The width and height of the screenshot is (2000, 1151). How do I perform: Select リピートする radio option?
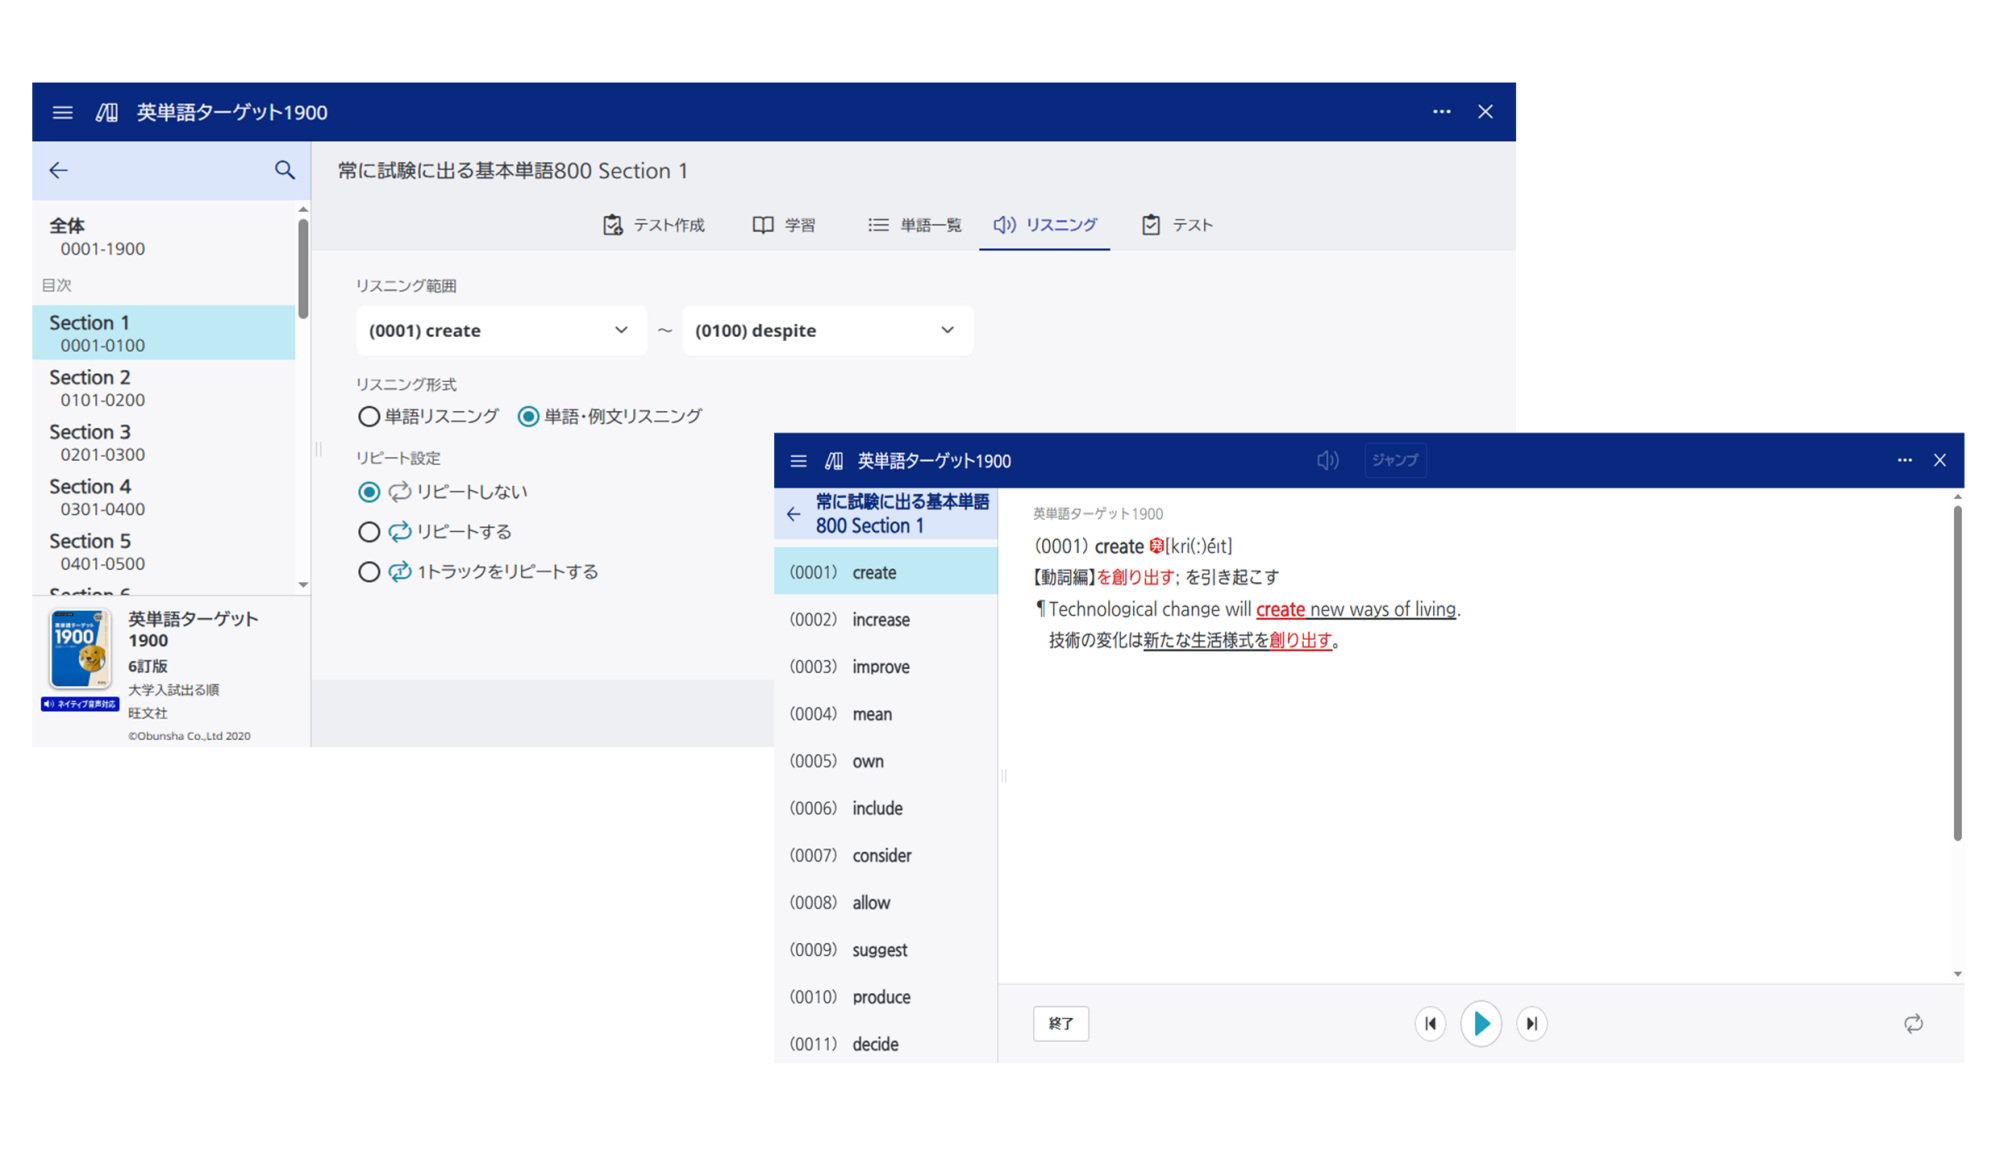pos(369,532)
